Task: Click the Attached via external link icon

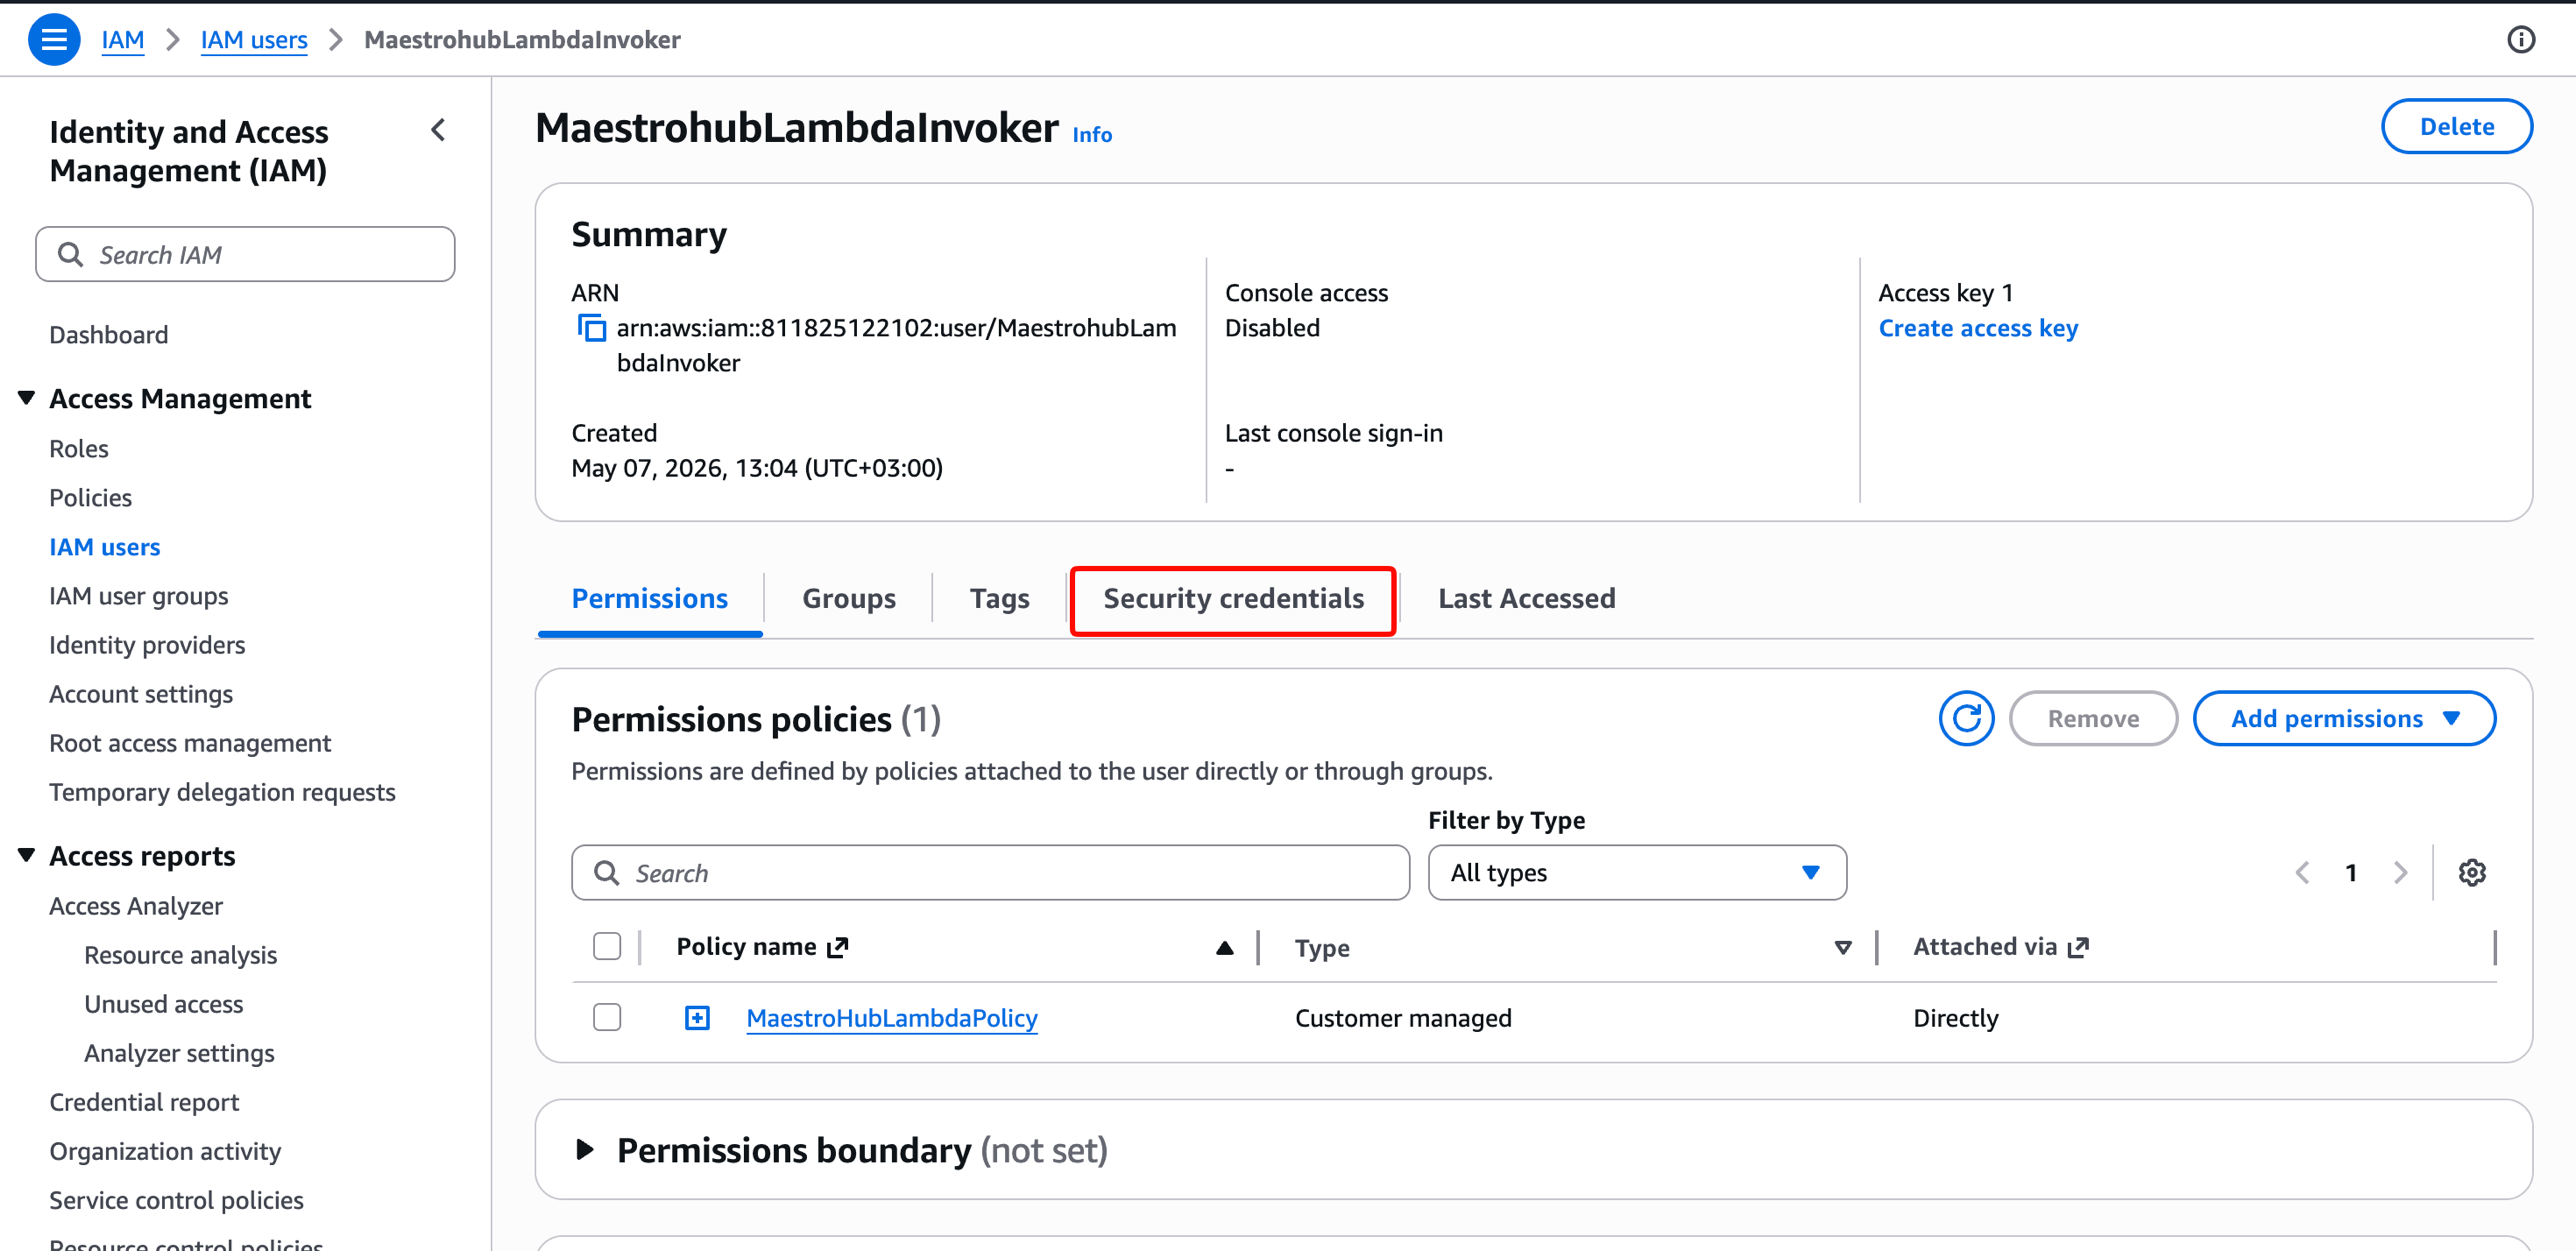Action: point(2078,947)
